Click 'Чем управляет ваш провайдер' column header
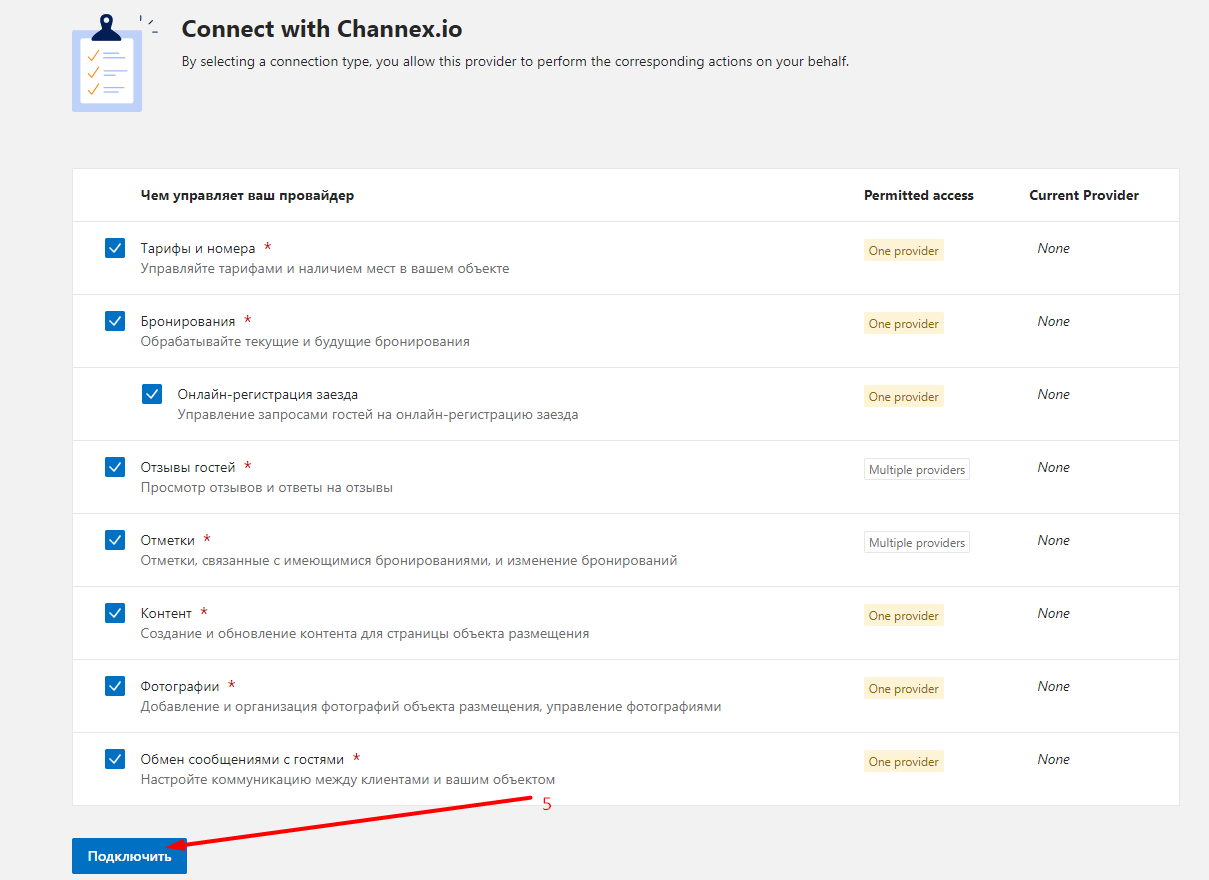1209x880 pixels. coord(247,195)
